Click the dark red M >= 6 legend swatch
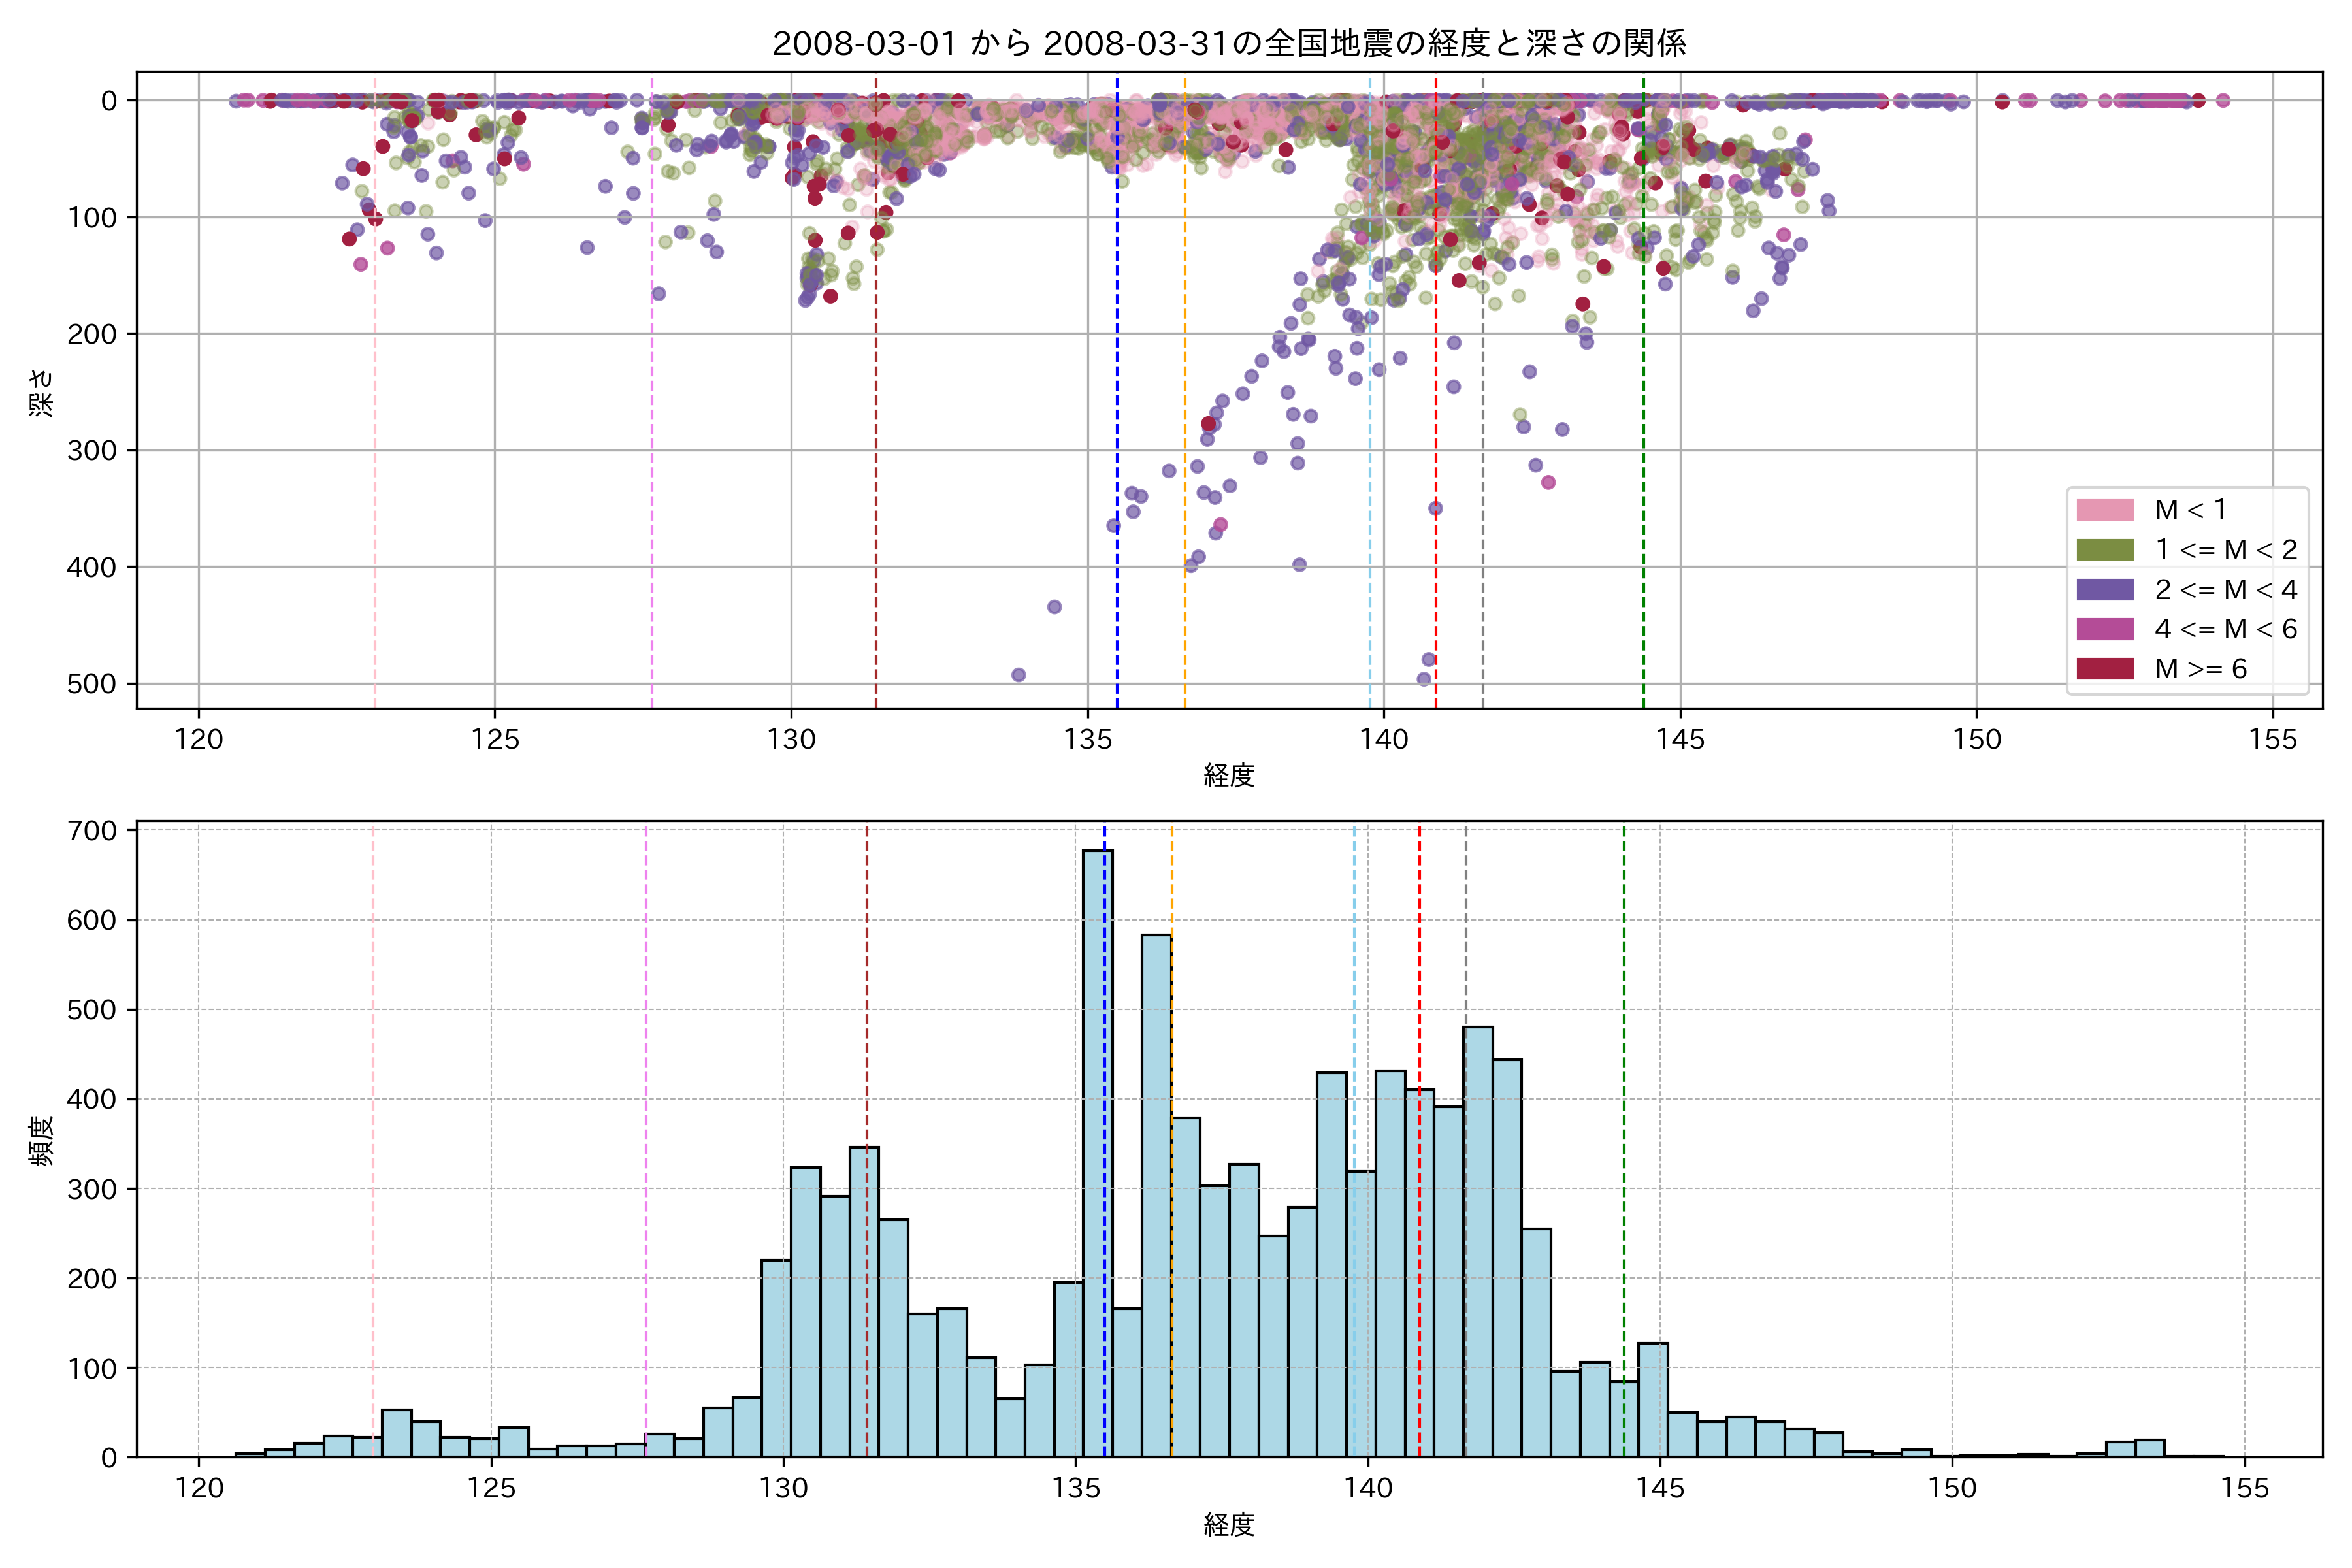This screenshot has height=1568, width=2352. pos(2105,669)
